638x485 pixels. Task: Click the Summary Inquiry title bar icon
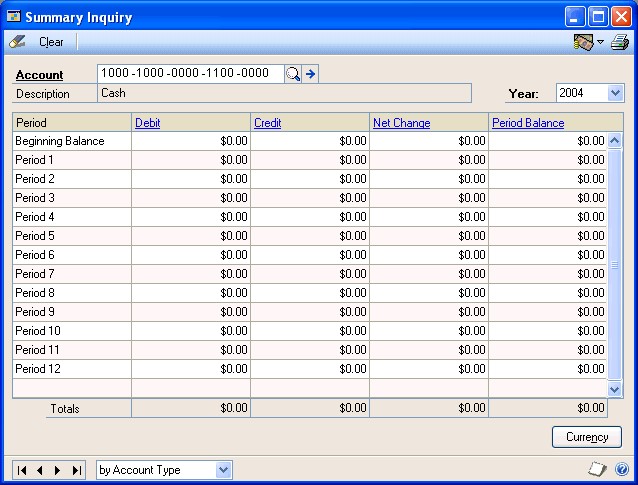tap(13, 17)
